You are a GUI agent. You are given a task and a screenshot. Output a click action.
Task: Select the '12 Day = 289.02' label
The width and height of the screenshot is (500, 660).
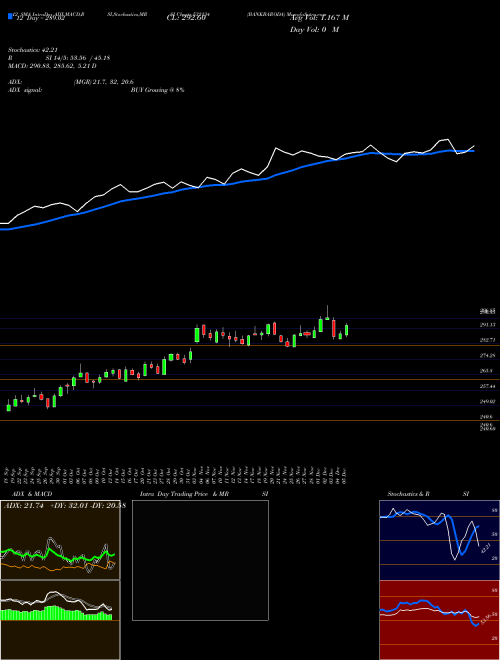coord(39,18)
